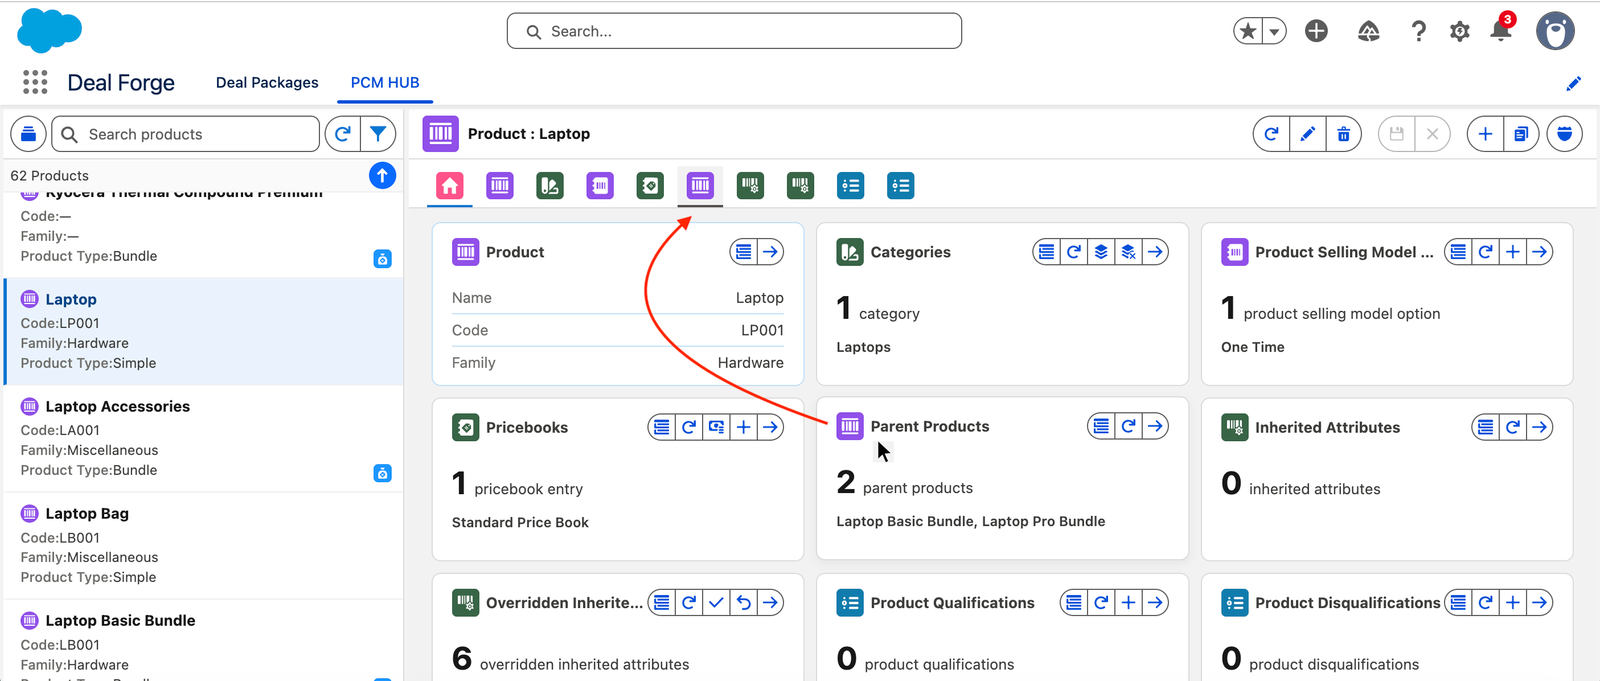Refresh the Categories card

[1074, 252]
